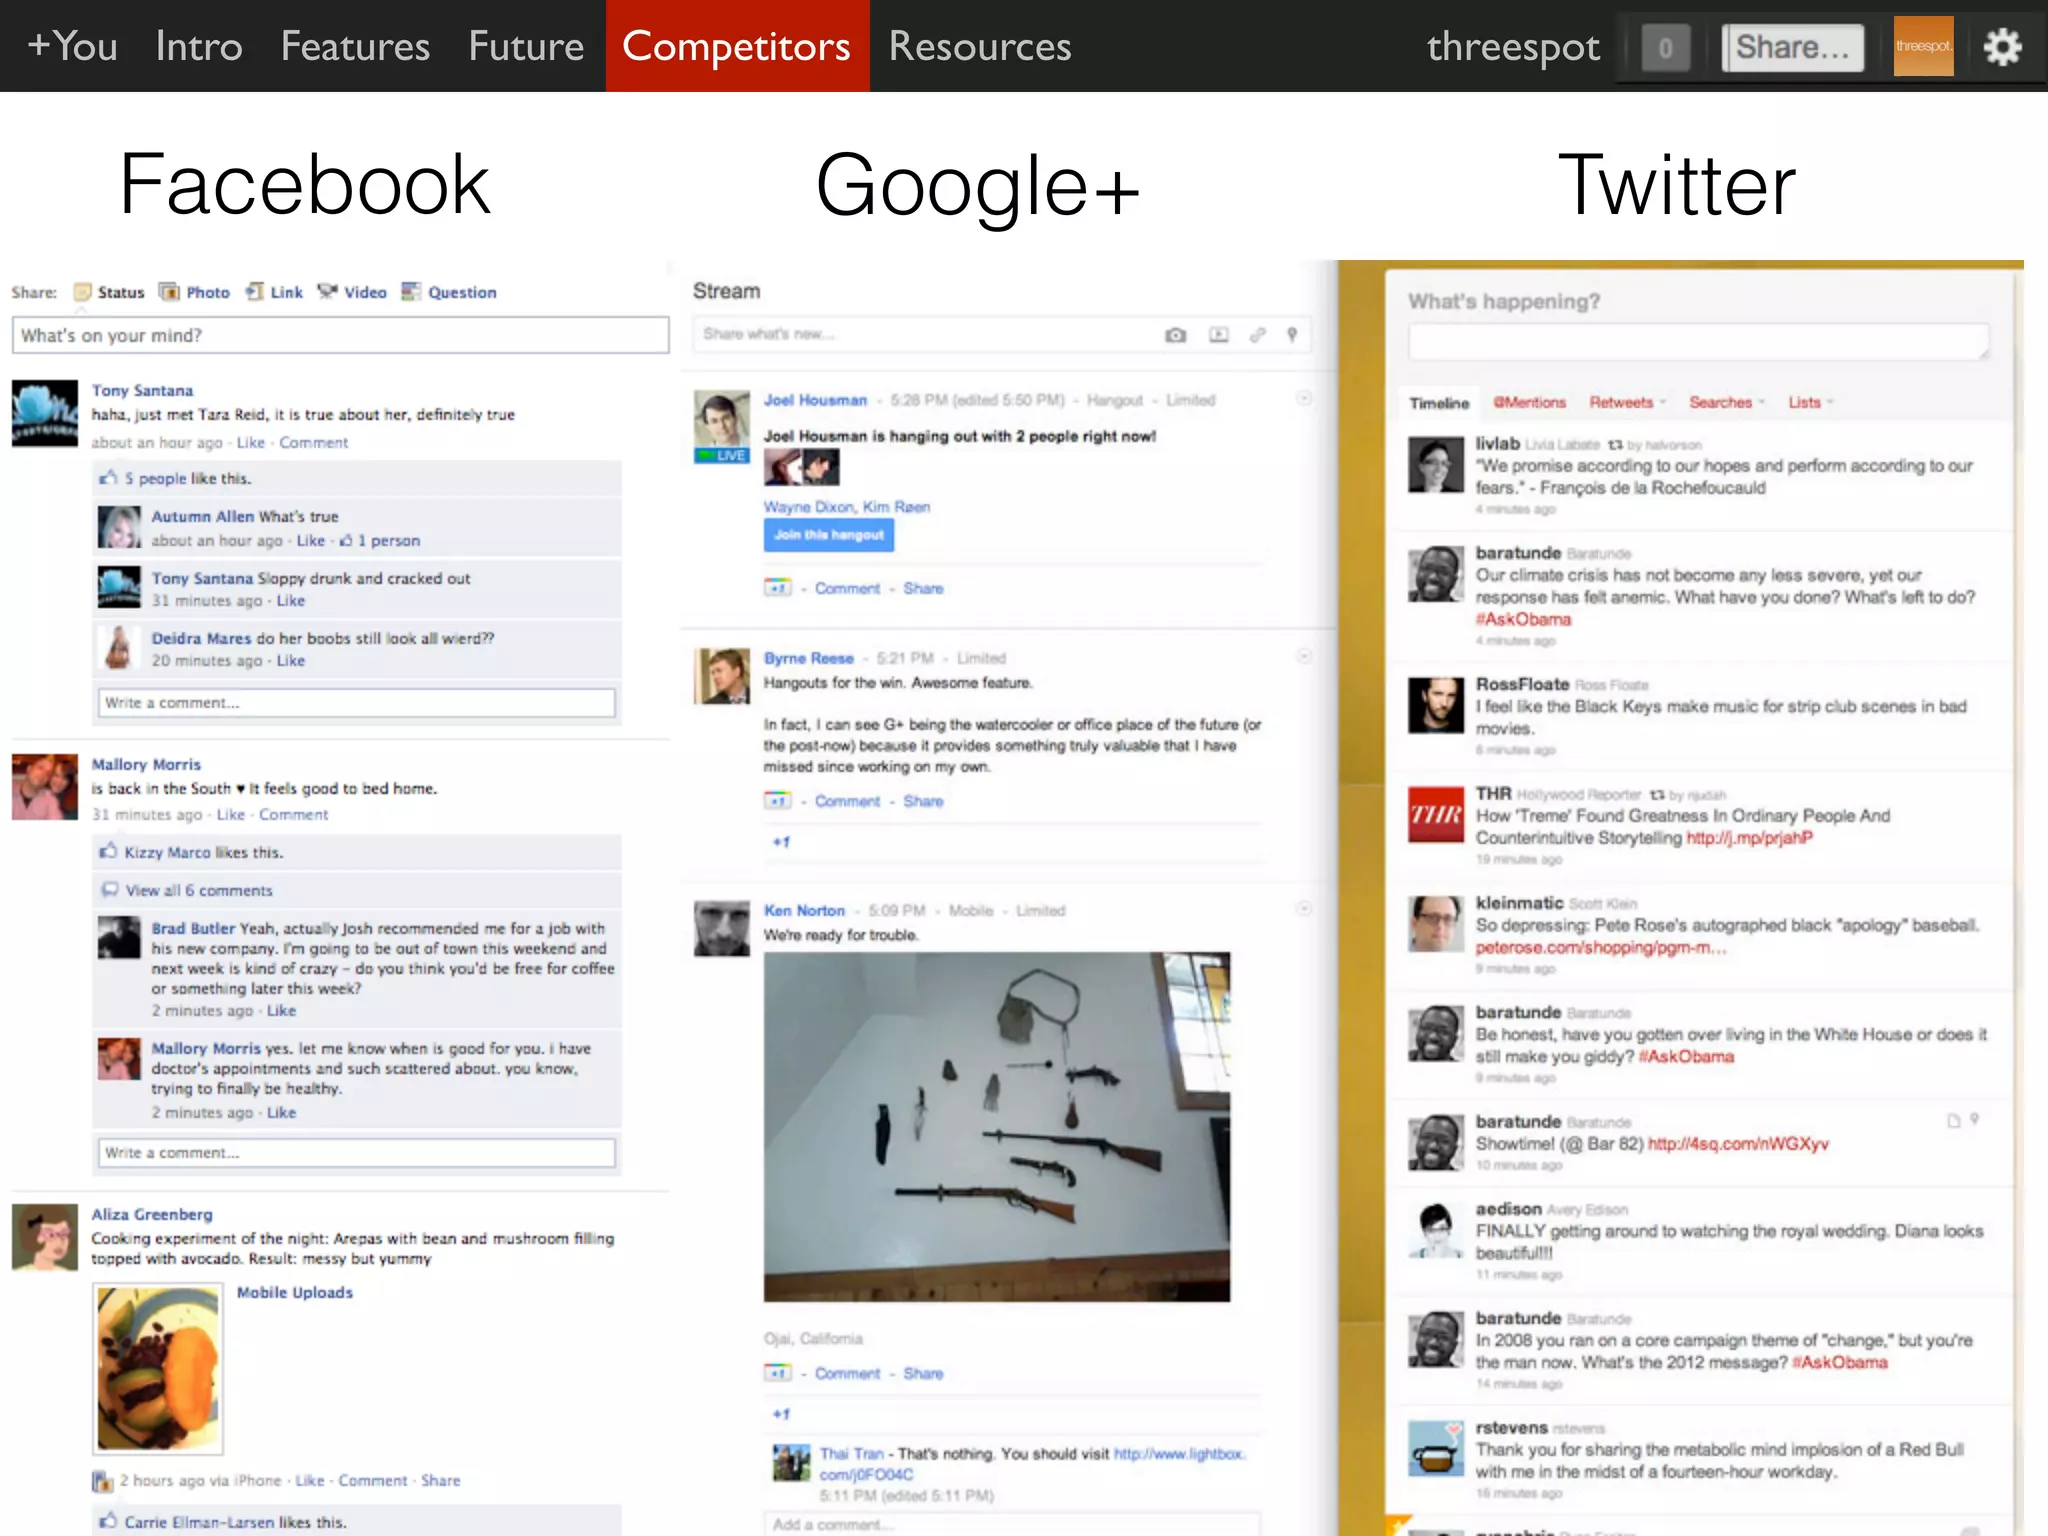Screen dimensions: 2048x1536
Task: Open Aliza Greenberg's food photo
Action: [x=158, y=1369]
